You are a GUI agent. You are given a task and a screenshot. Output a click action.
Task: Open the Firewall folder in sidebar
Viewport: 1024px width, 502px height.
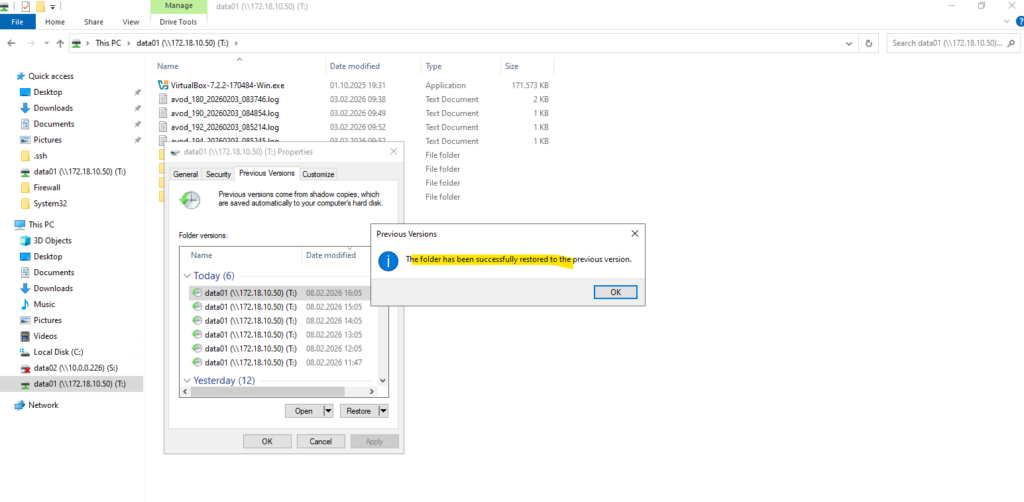click(x=46, y=187)
